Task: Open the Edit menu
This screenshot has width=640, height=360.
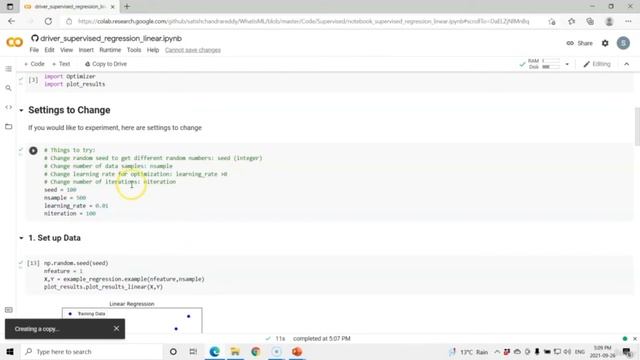Action: click(49, 50)
